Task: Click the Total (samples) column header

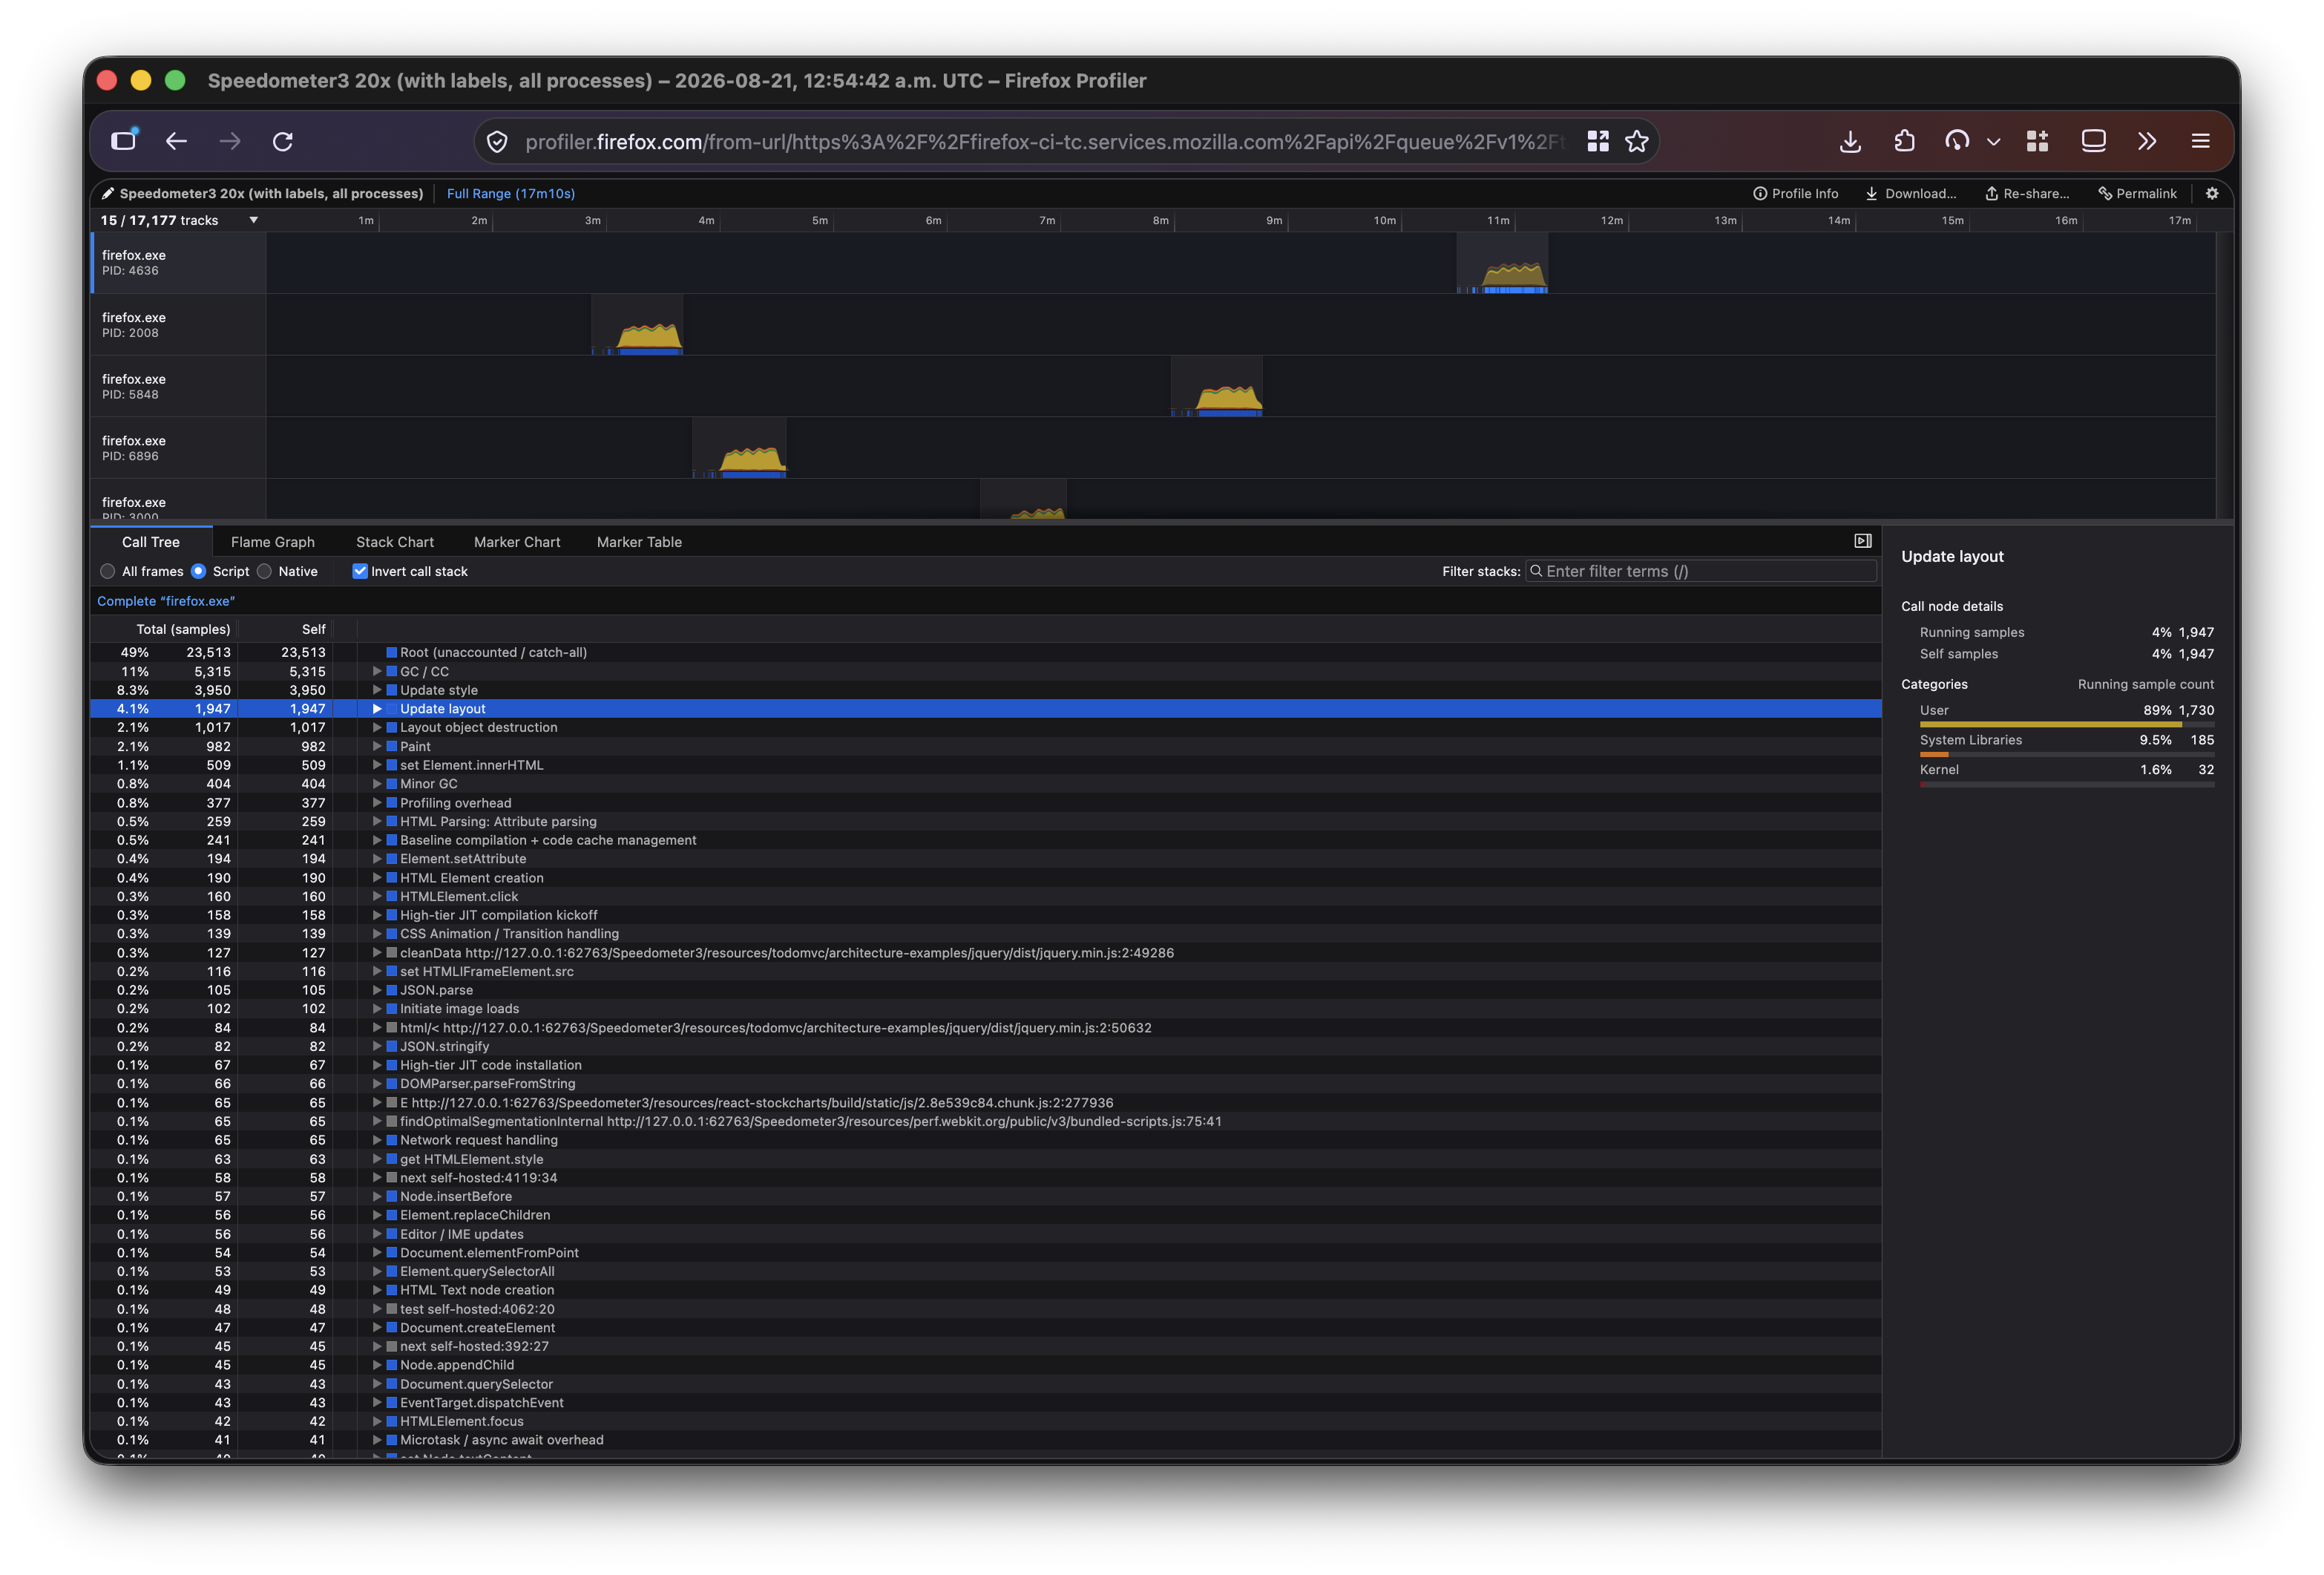Action: tap(183, 629)
